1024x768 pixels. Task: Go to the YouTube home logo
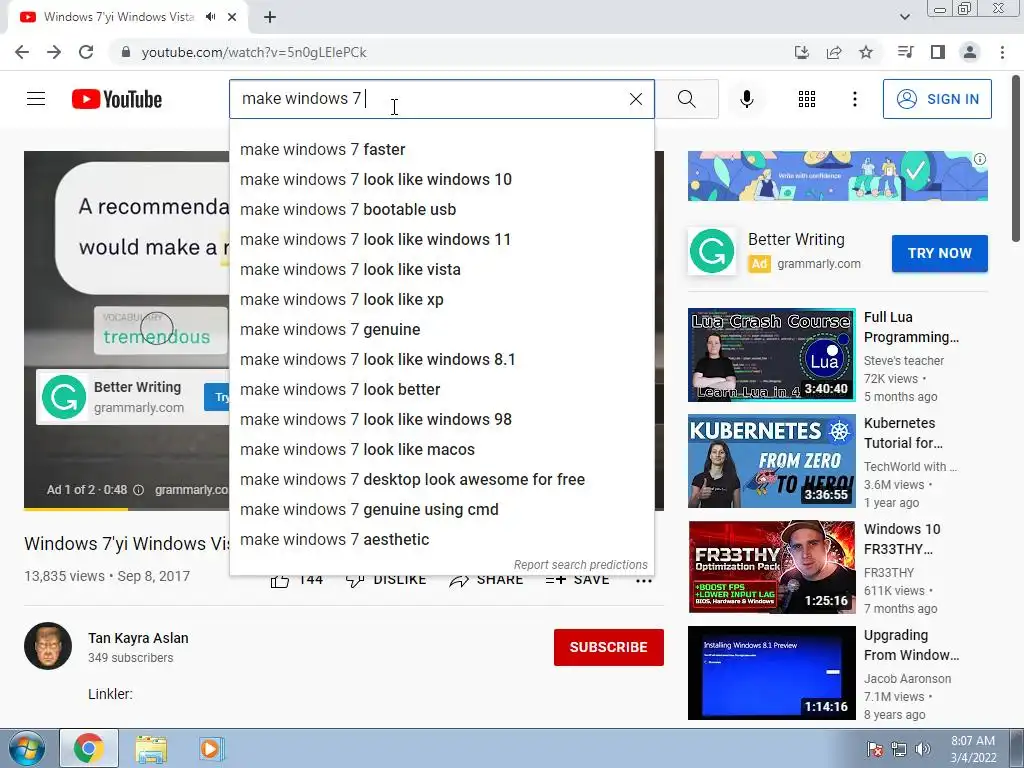(117, 99)
